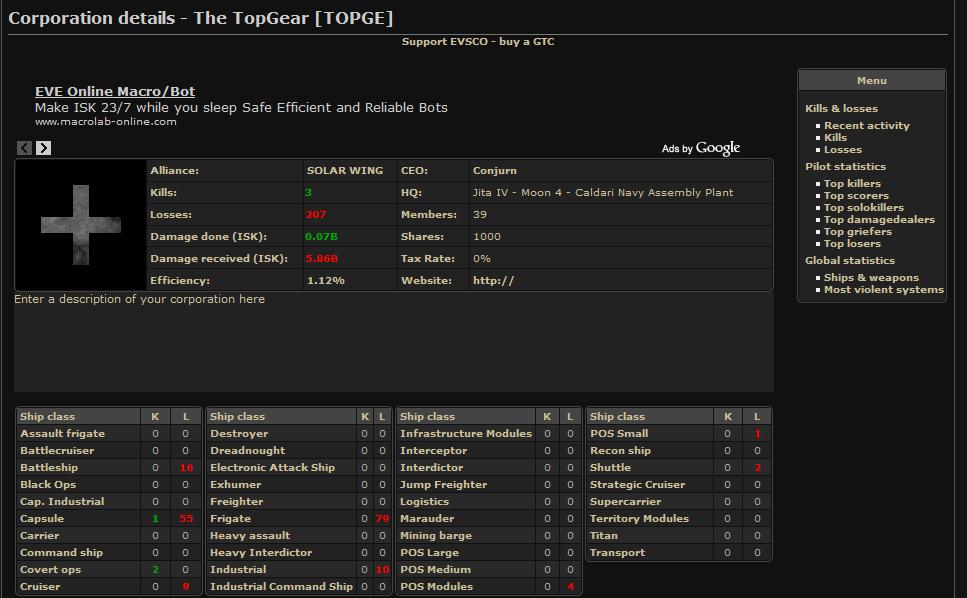Click the Jita IV HQ station text
This screenshot has height=598, width=967.
click(x=603, y=192)
